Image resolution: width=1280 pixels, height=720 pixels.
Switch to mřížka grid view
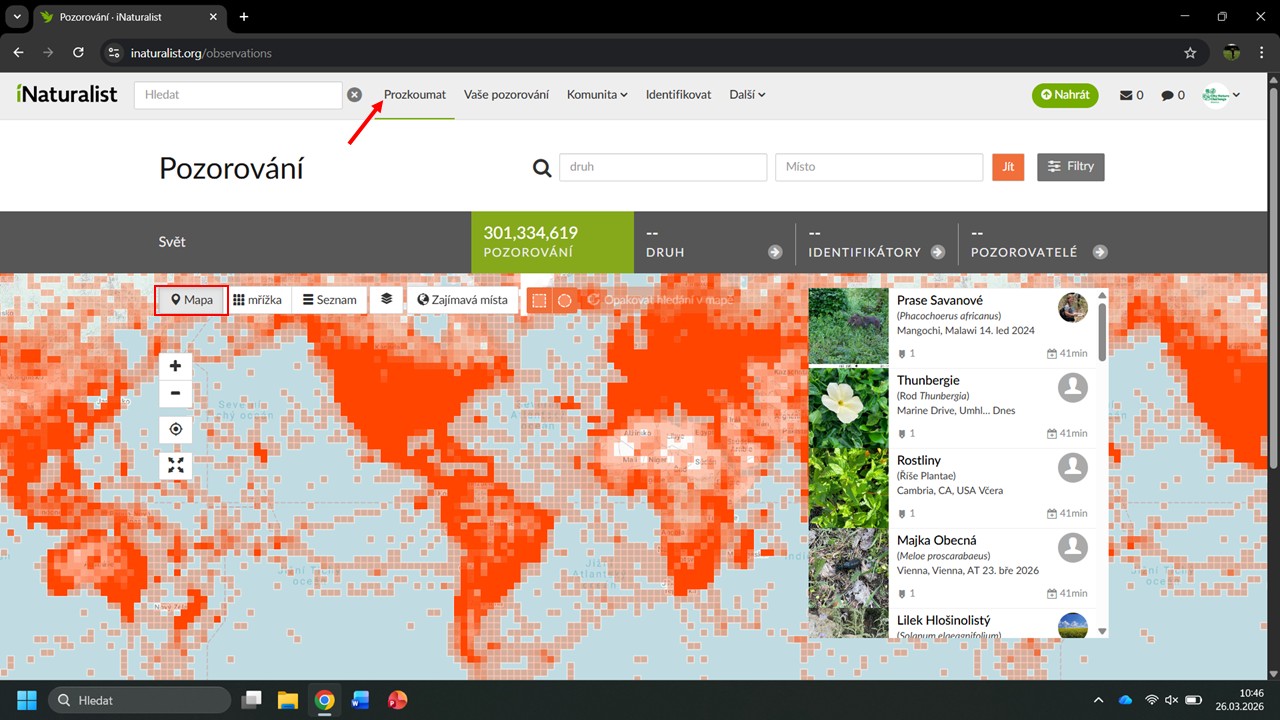tap(258, 300)
